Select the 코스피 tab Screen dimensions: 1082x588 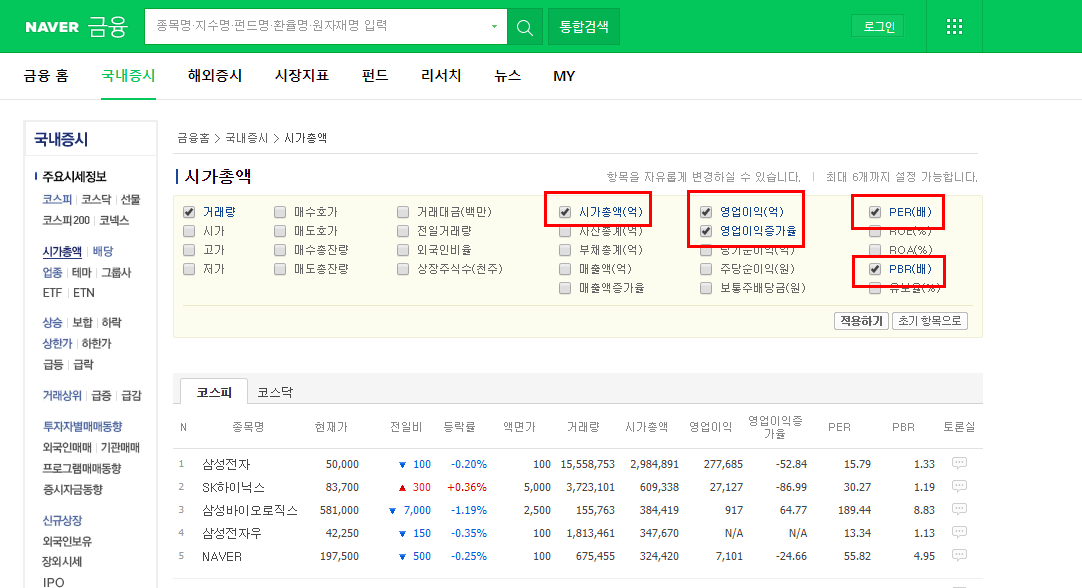(x=214, y=392)
